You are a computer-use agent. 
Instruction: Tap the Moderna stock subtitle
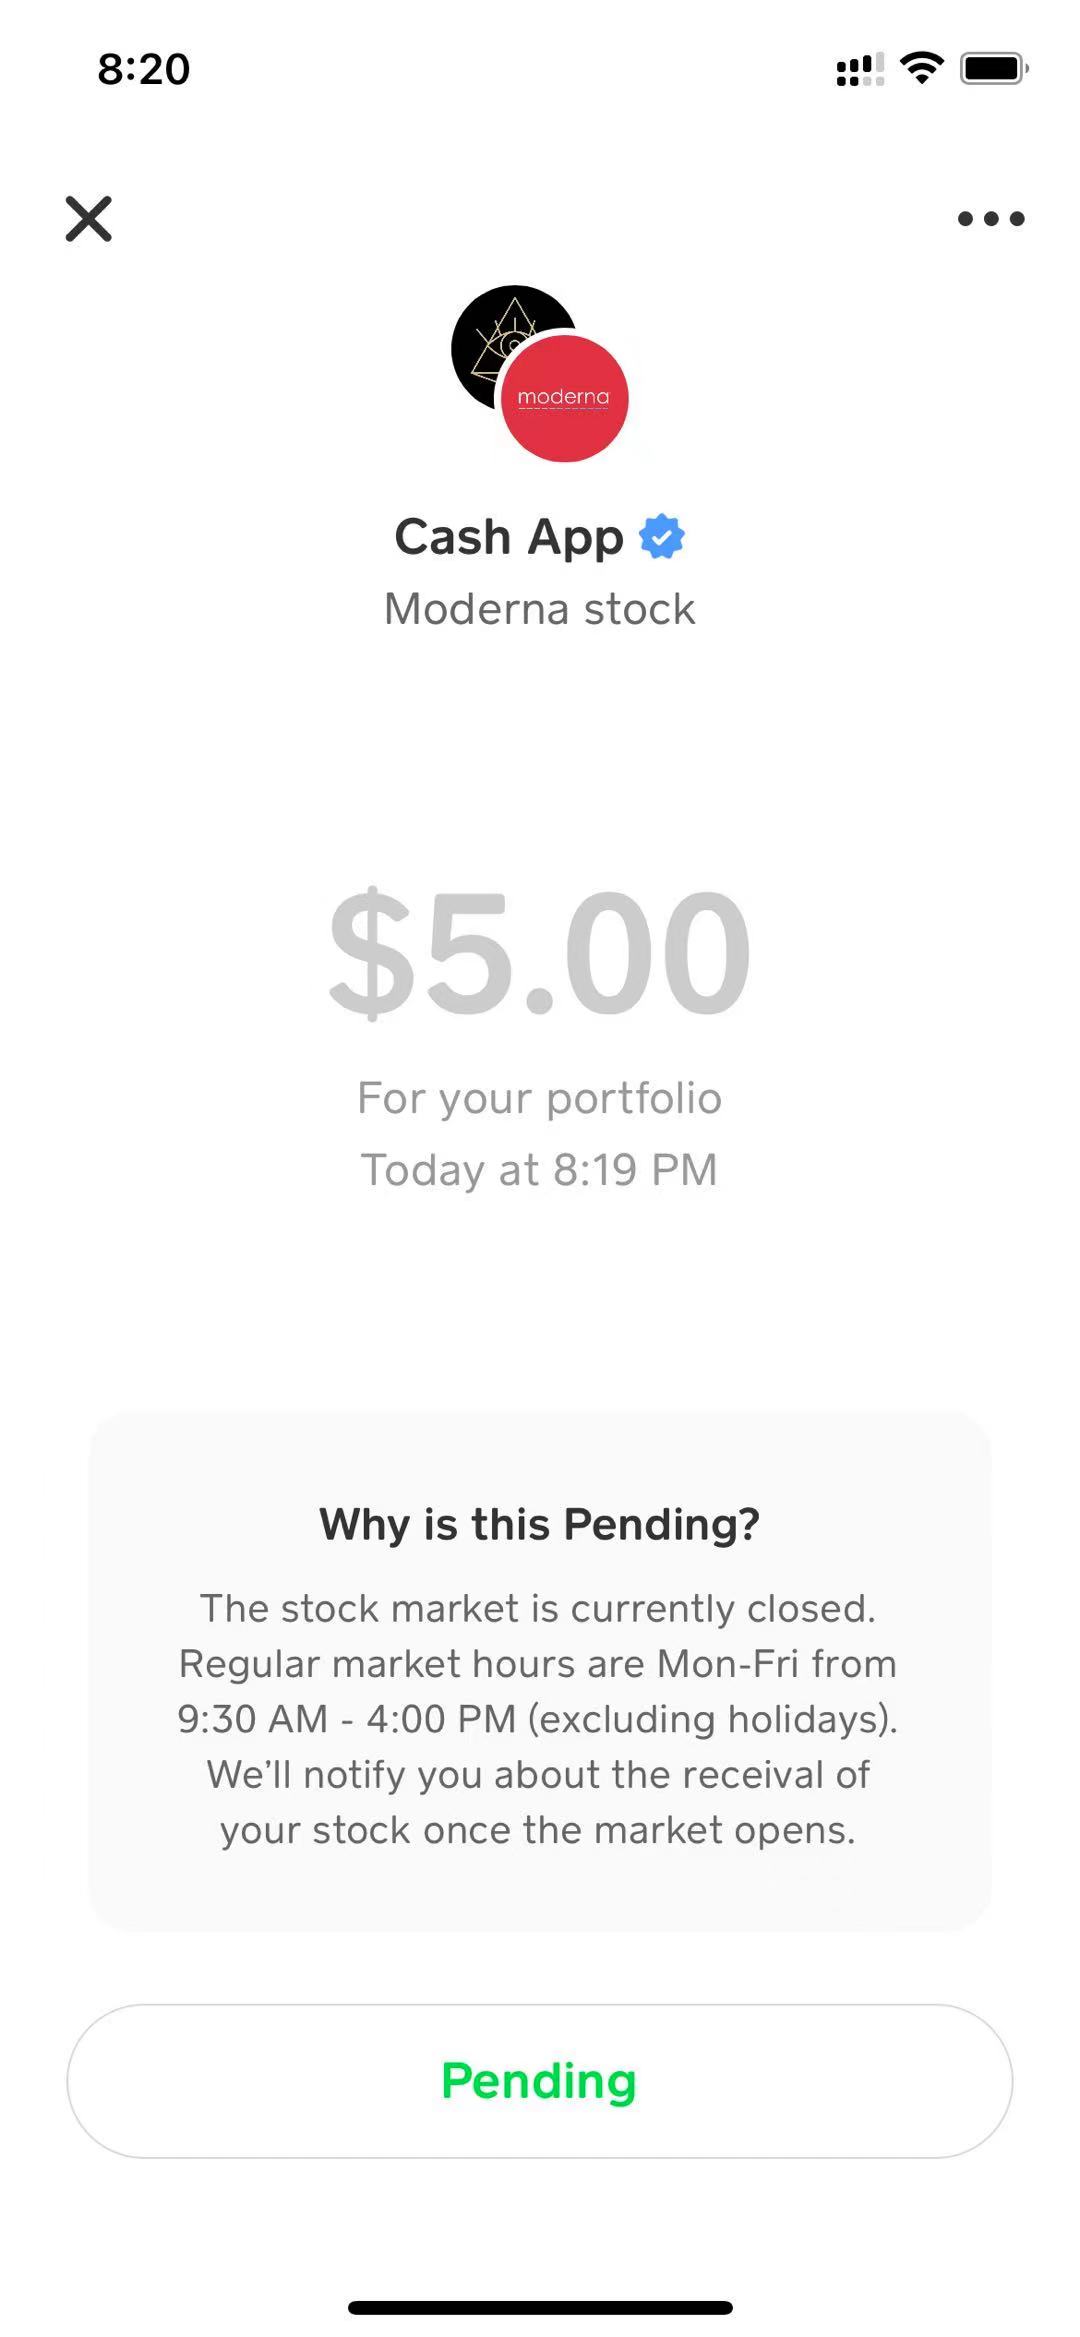pos(540,609)
